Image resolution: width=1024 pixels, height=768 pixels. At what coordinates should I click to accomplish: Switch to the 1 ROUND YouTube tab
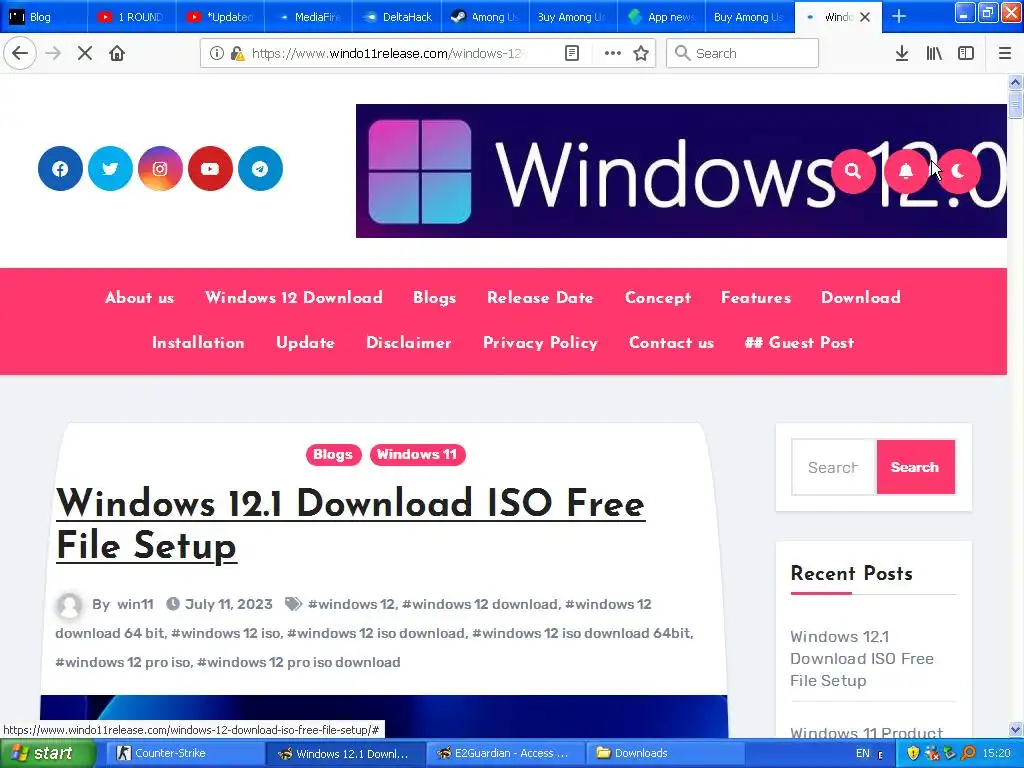point(132,17)
